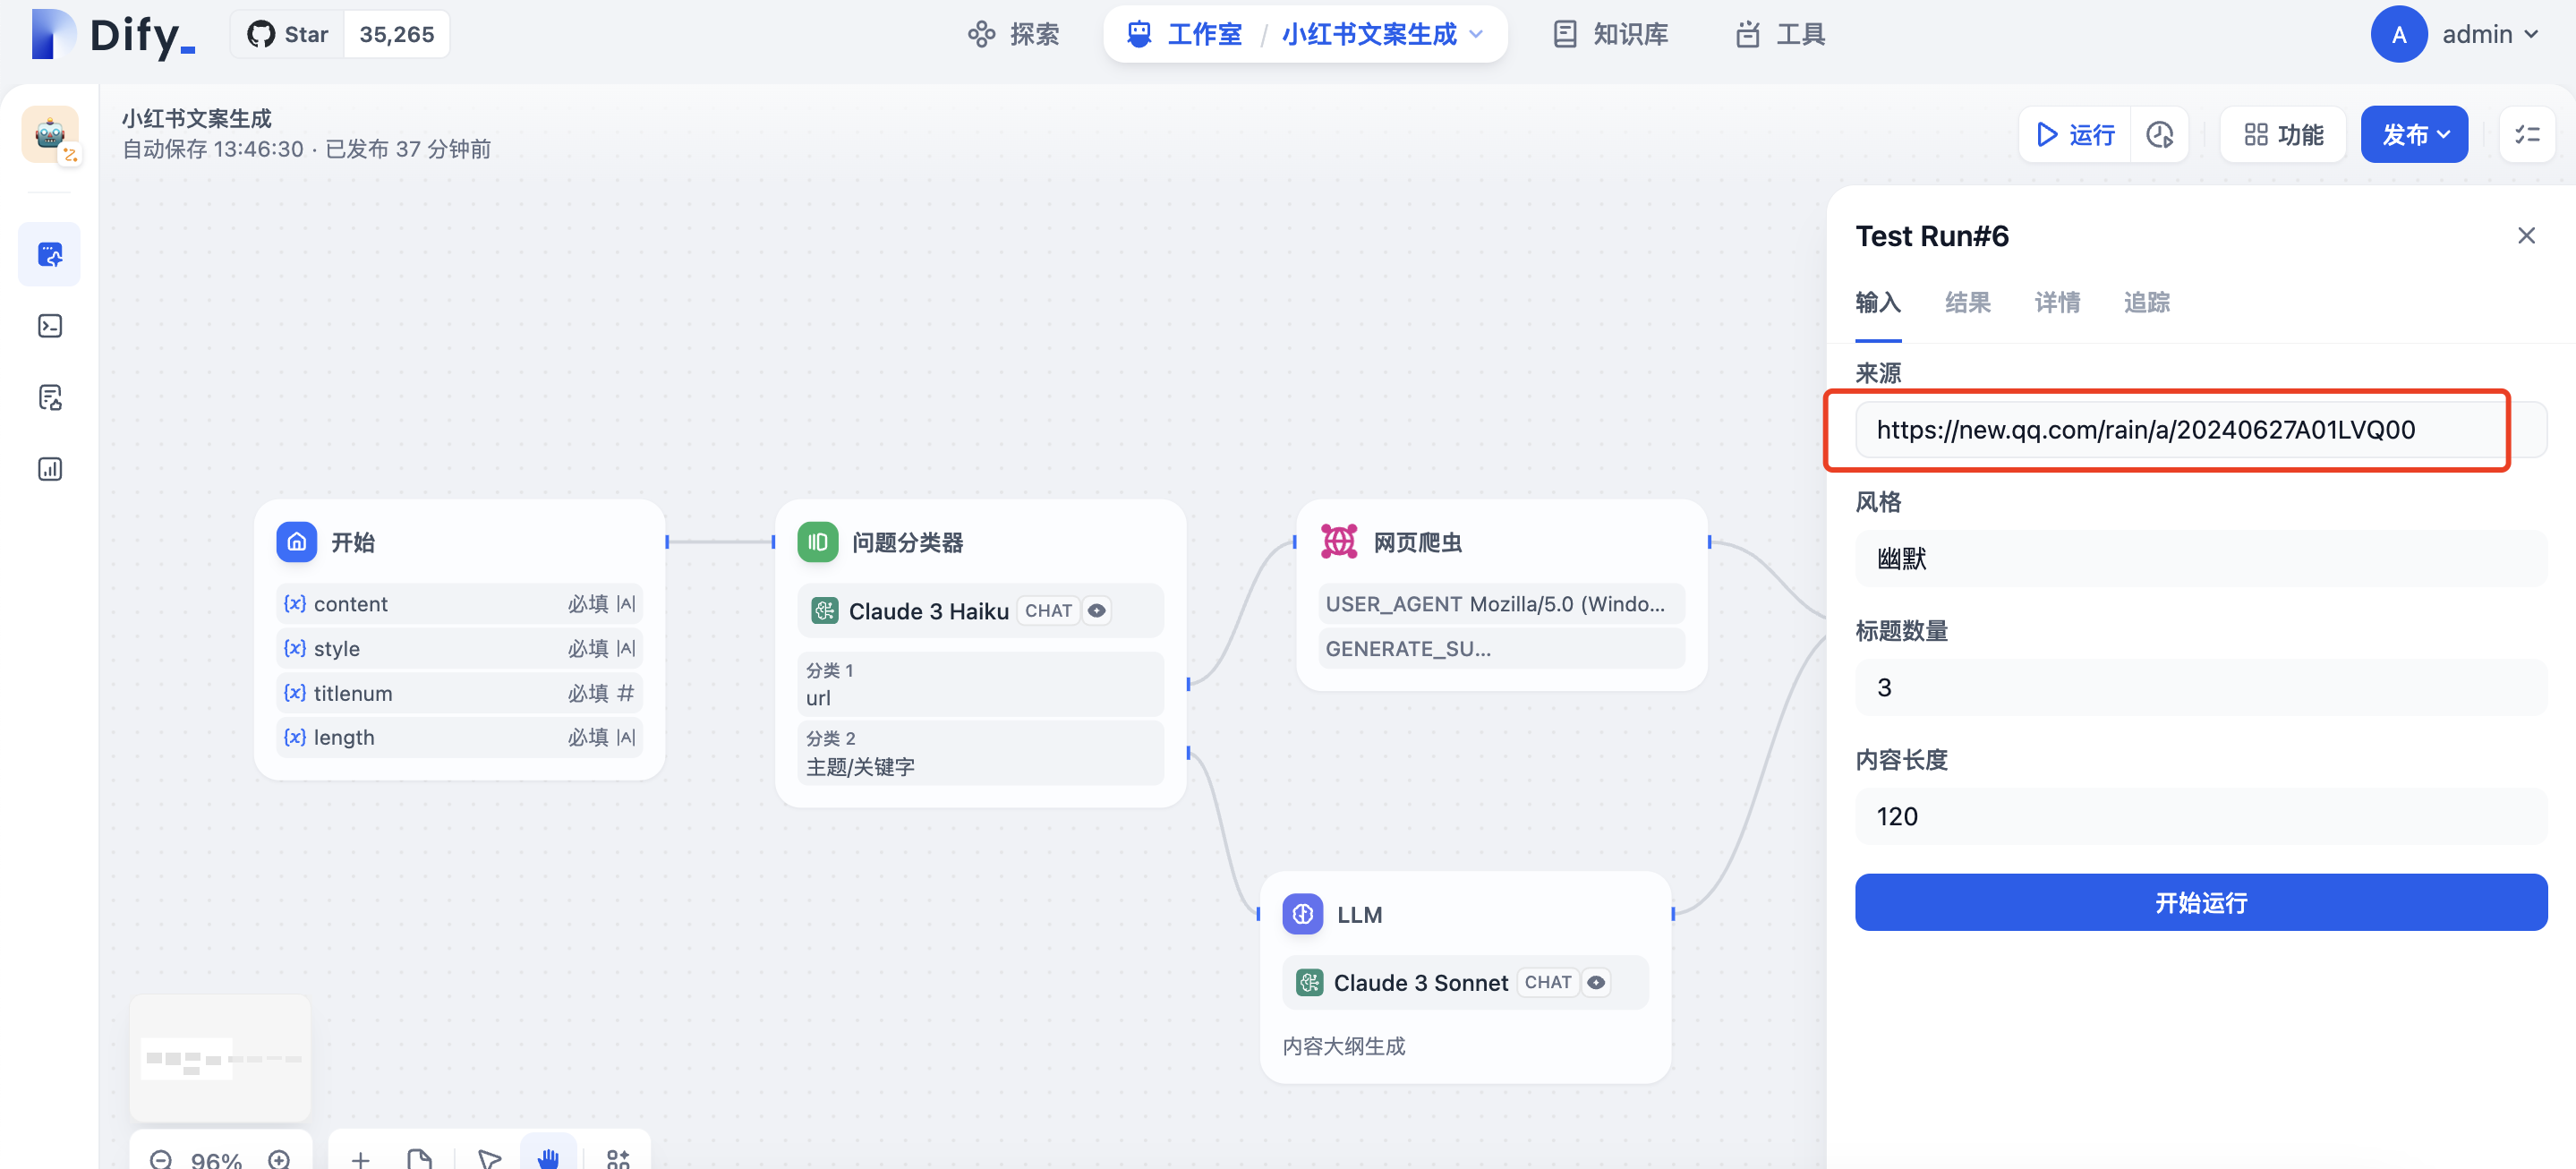Click the workflow minimap thumbnail

220,1058
